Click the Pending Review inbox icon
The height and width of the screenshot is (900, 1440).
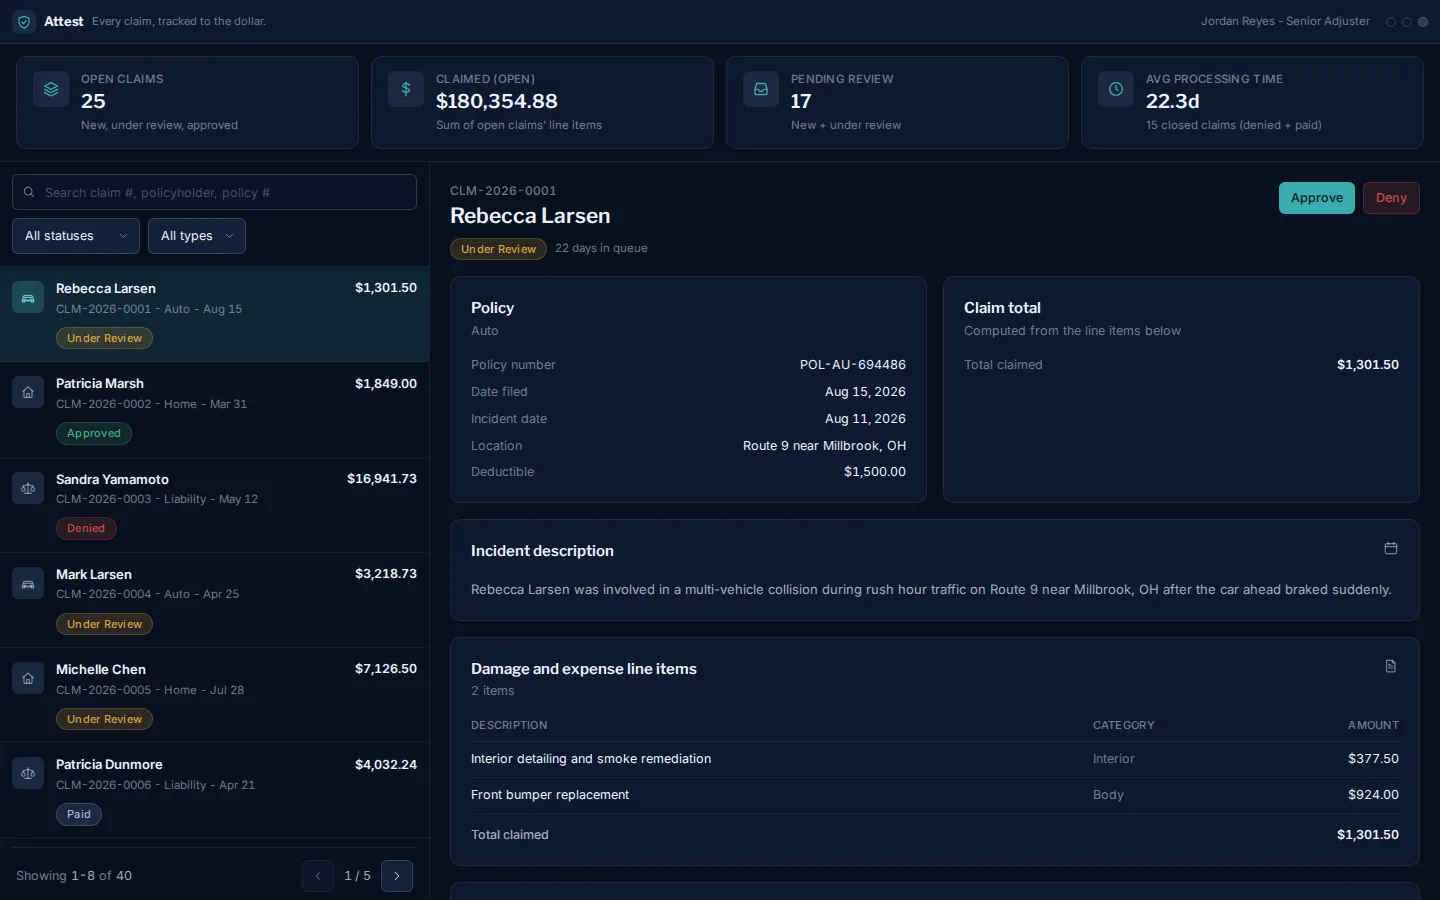[x=761, y=89]
